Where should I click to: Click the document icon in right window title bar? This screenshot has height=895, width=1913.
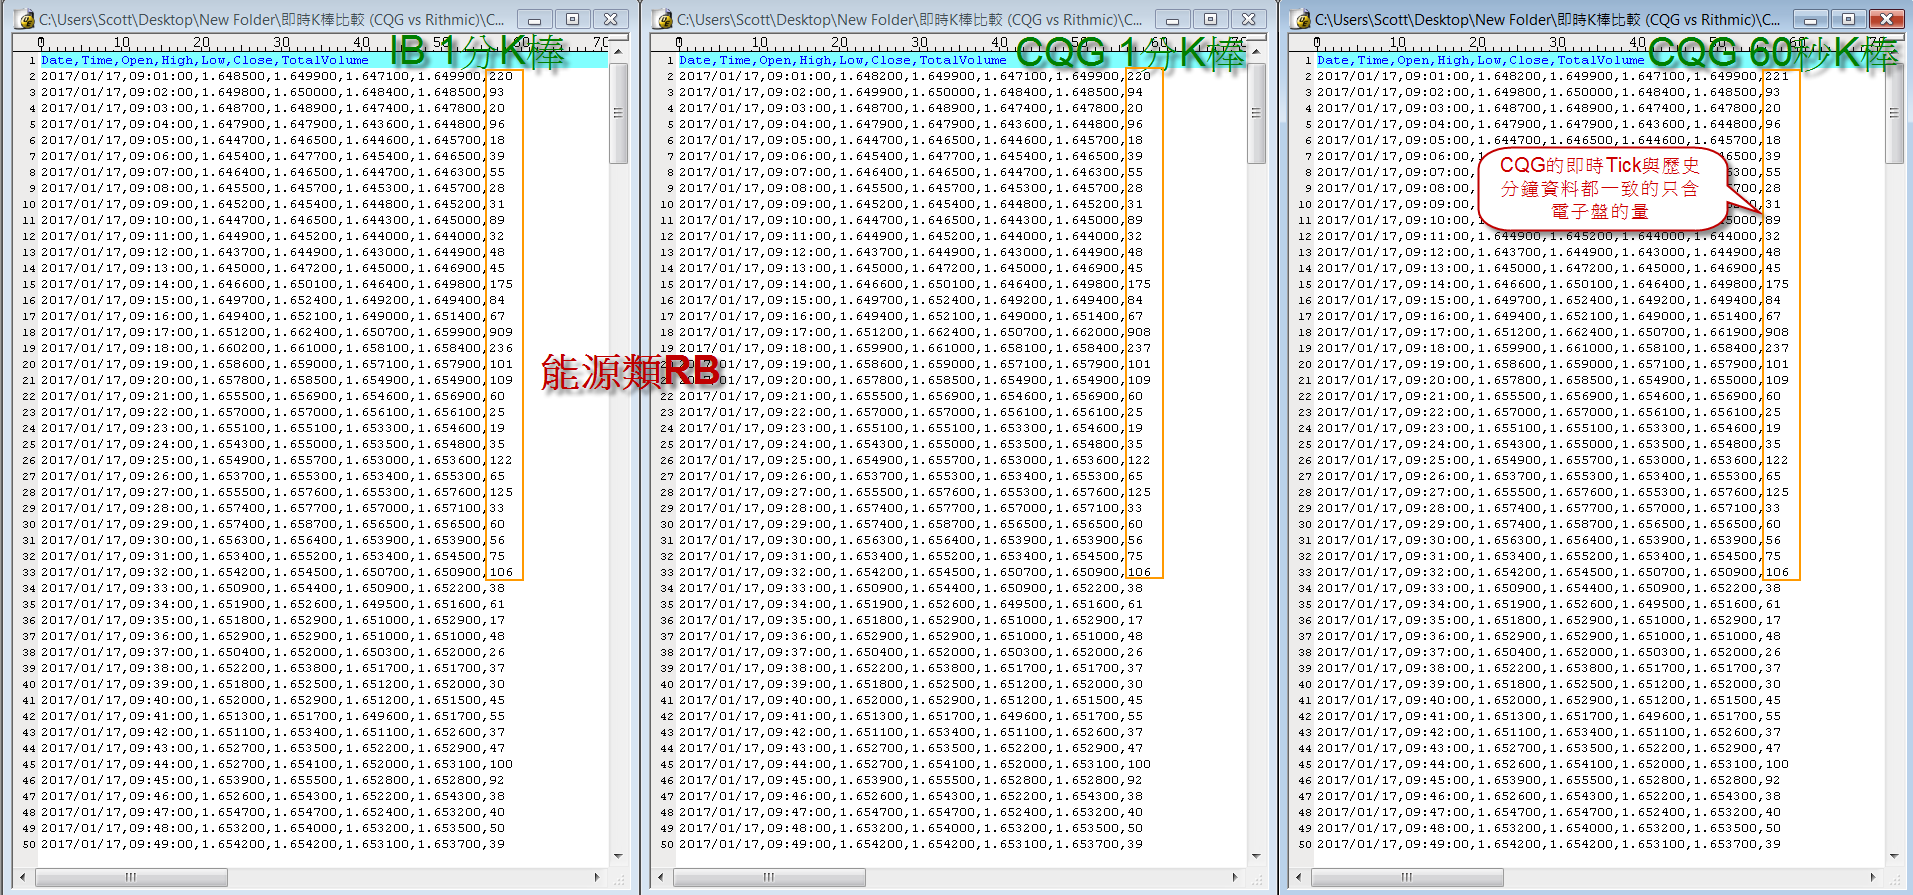pos(1302,19)
